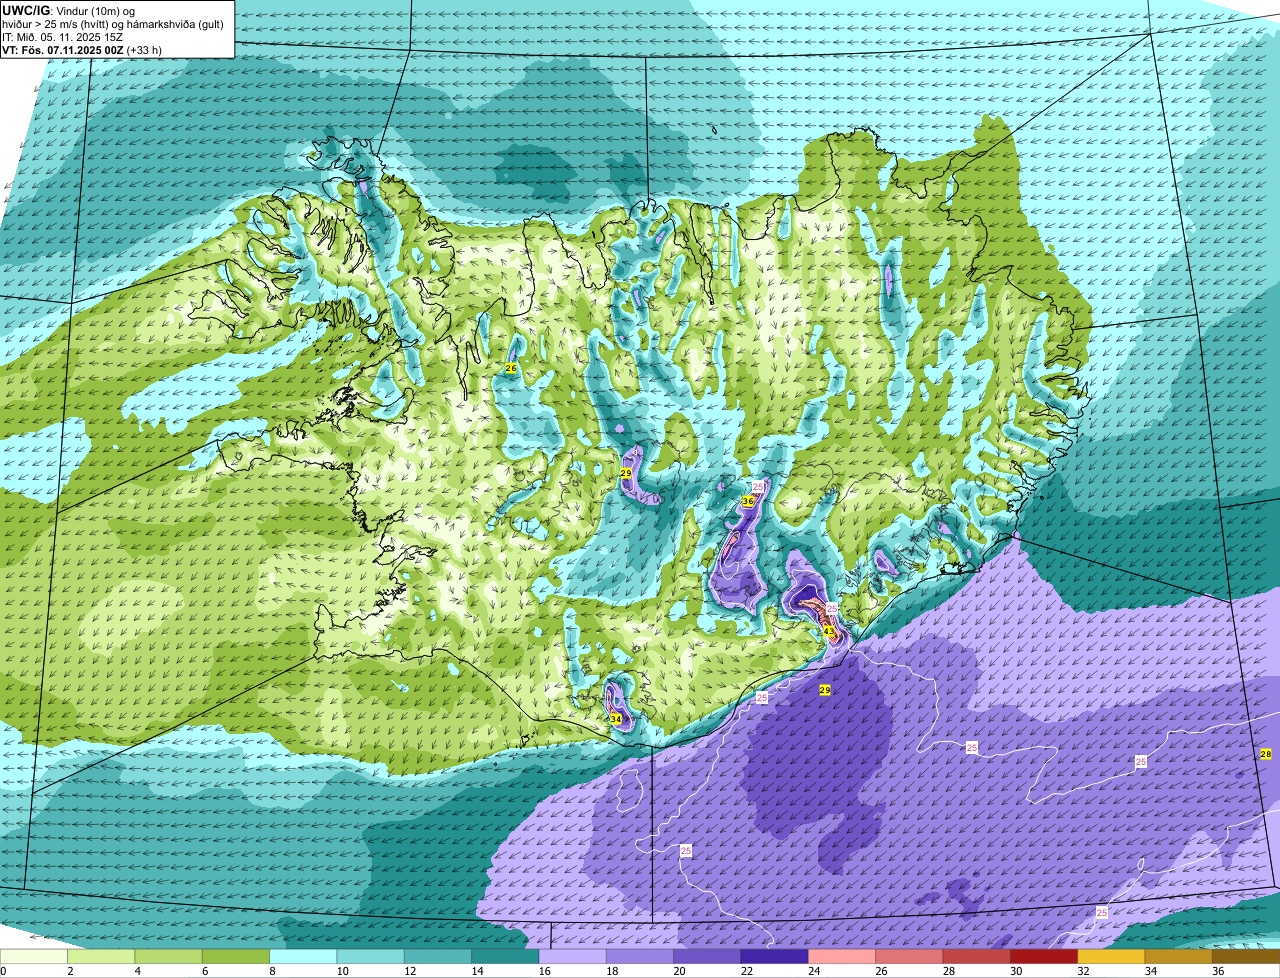This screenshot has width=1280, height=978.
Task: Click the yellow 34 gust label near south coast
Action: coord(615,719)
